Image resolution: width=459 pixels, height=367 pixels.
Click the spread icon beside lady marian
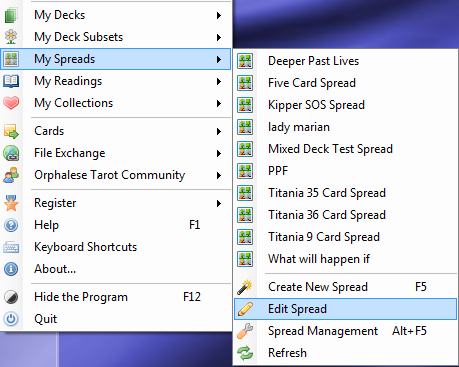245,127
